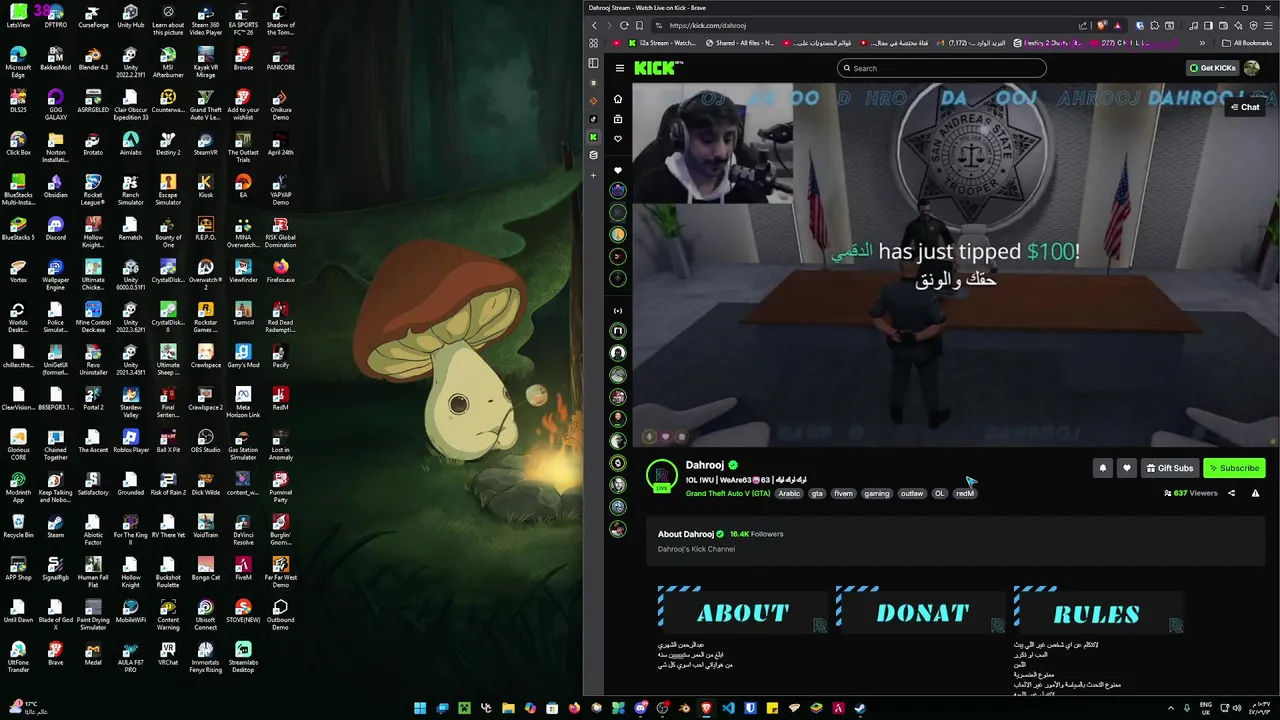Image resolution: width=1280 pixels, height=720 pixels.
Task: Open Streamlabs Desktop shortcut
Action: click(243, 656)
